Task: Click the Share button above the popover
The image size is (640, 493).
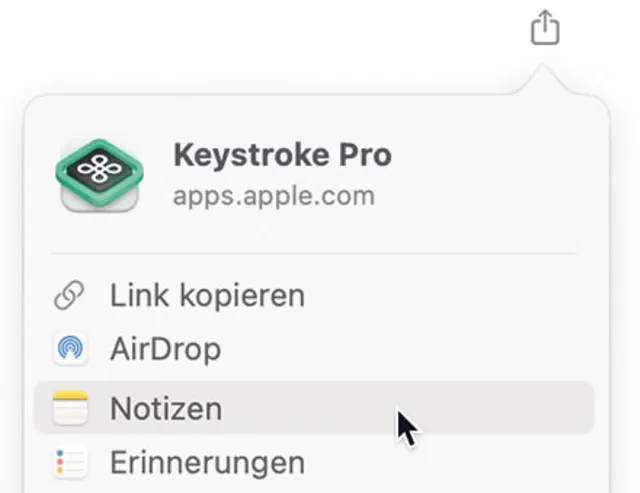Action: 544,28
